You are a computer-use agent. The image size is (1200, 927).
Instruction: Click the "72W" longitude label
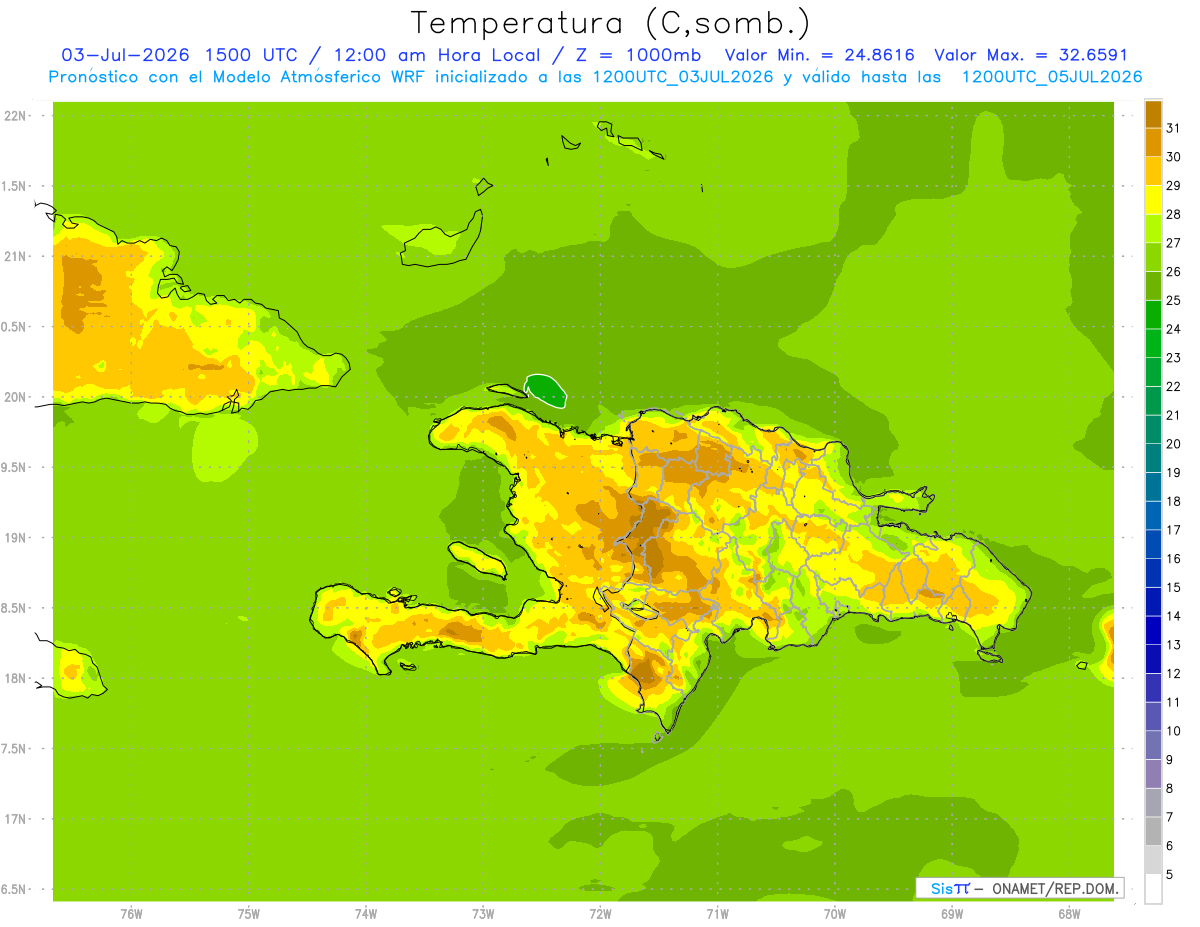(600, 914)
